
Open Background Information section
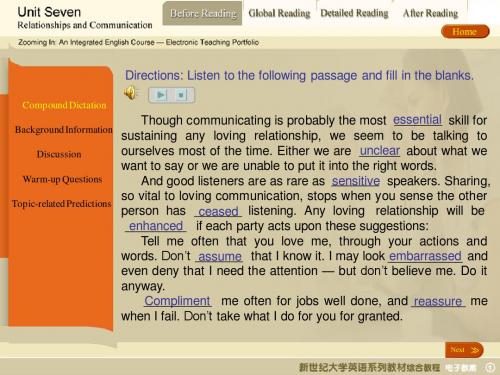(x=64, y=130)
